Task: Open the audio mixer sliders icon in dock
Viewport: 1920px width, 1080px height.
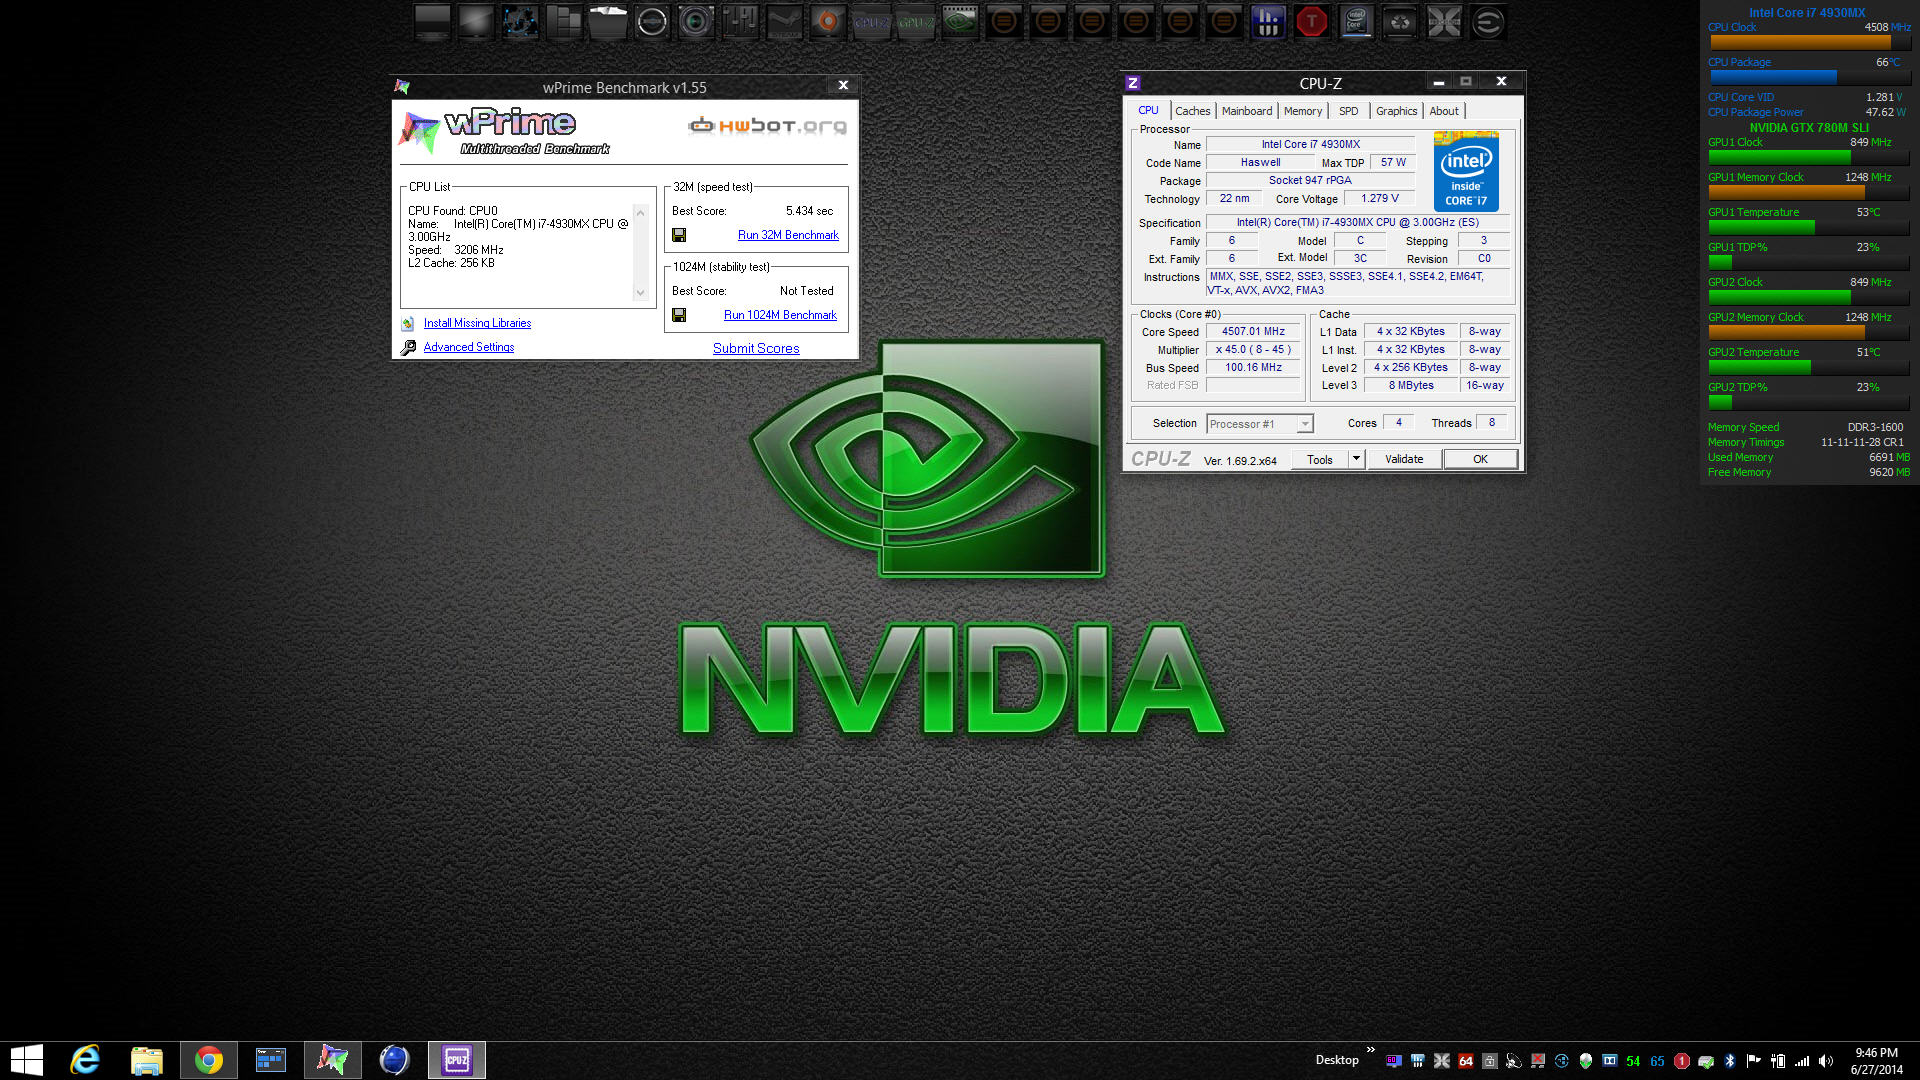Action: click(740, 22)
